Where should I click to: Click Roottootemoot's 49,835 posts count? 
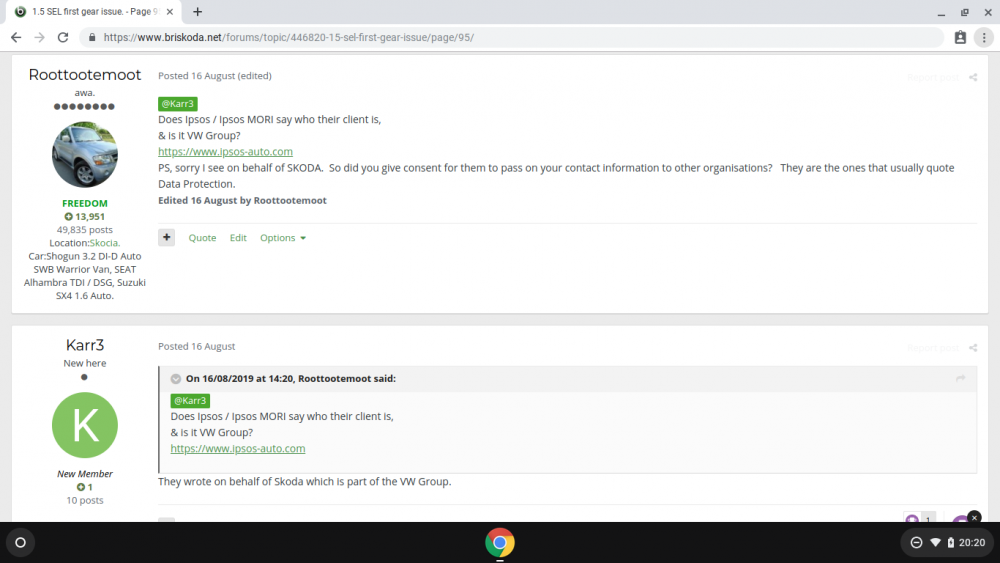(85, 230)
